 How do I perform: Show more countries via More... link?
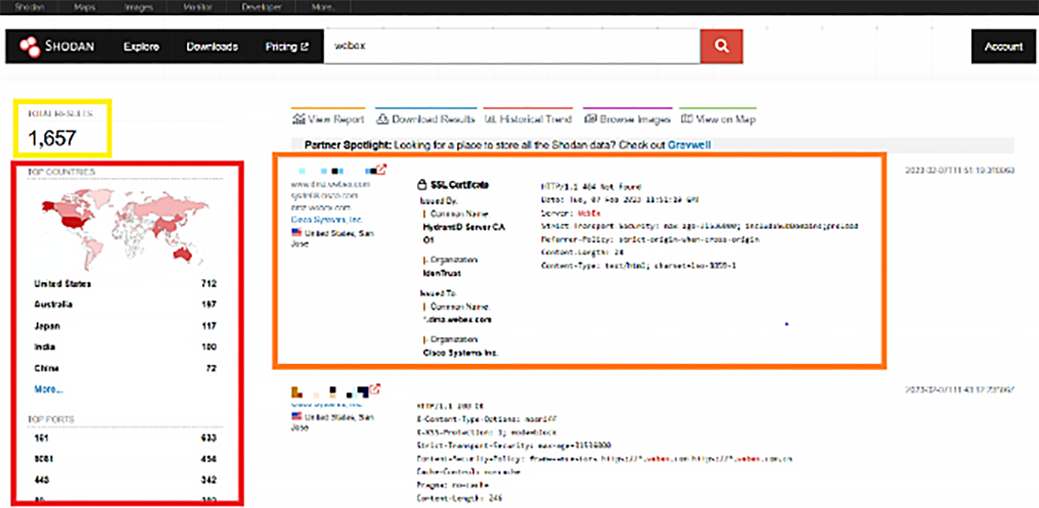pyautogui.click(x=48, y=389)
